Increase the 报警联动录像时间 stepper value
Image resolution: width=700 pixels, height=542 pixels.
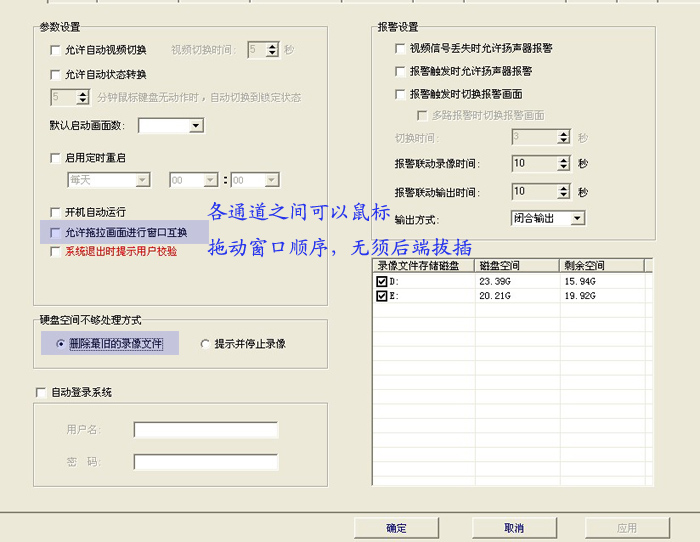coord(564,159)
